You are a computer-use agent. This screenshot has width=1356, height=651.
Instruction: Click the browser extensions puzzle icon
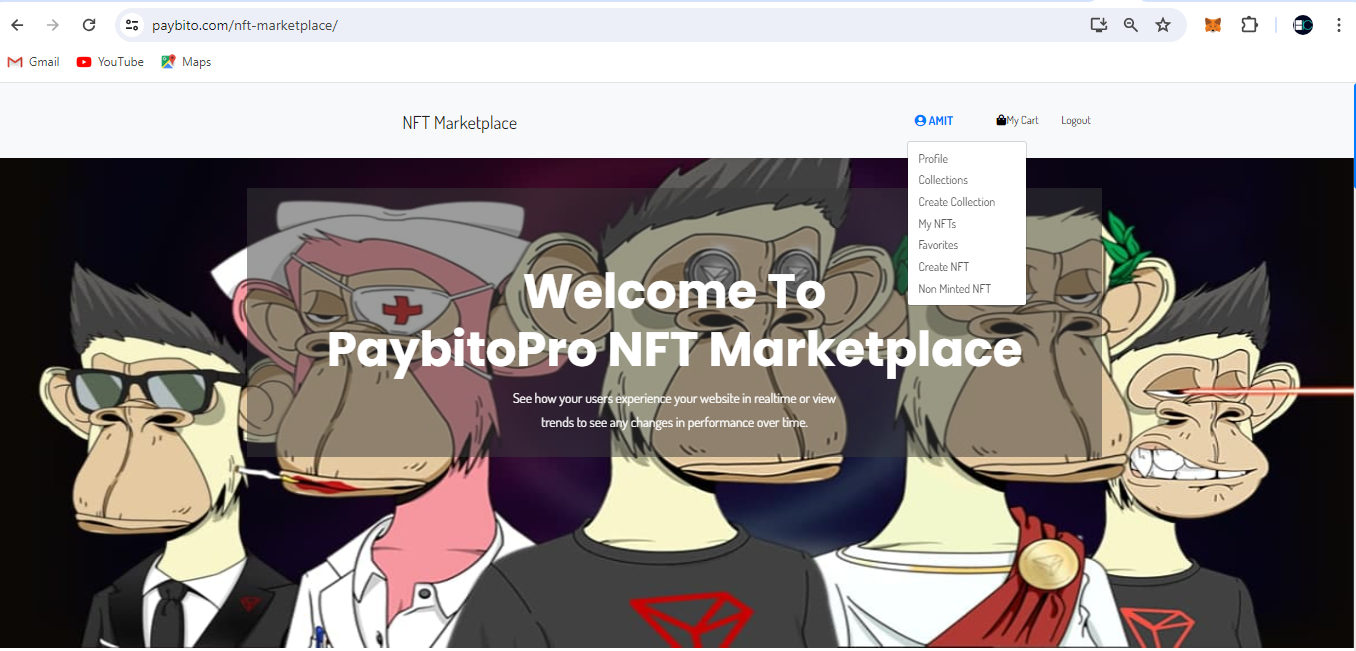1249,24
